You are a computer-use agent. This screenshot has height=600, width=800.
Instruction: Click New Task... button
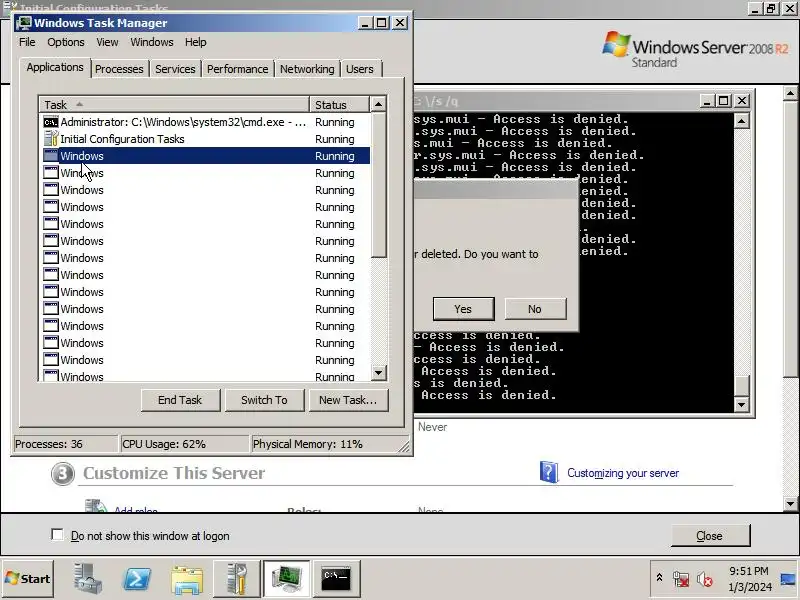coord(348,400)
